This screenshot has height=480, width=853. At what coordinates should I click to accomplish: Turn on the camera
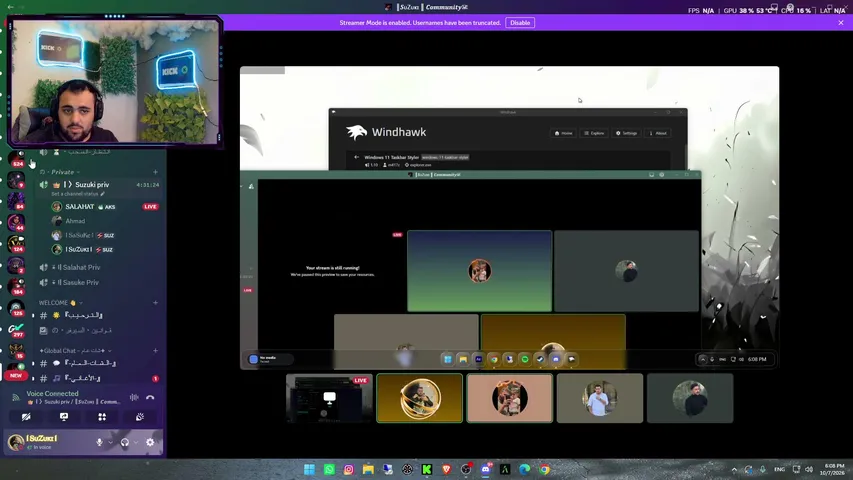[26, 417]
